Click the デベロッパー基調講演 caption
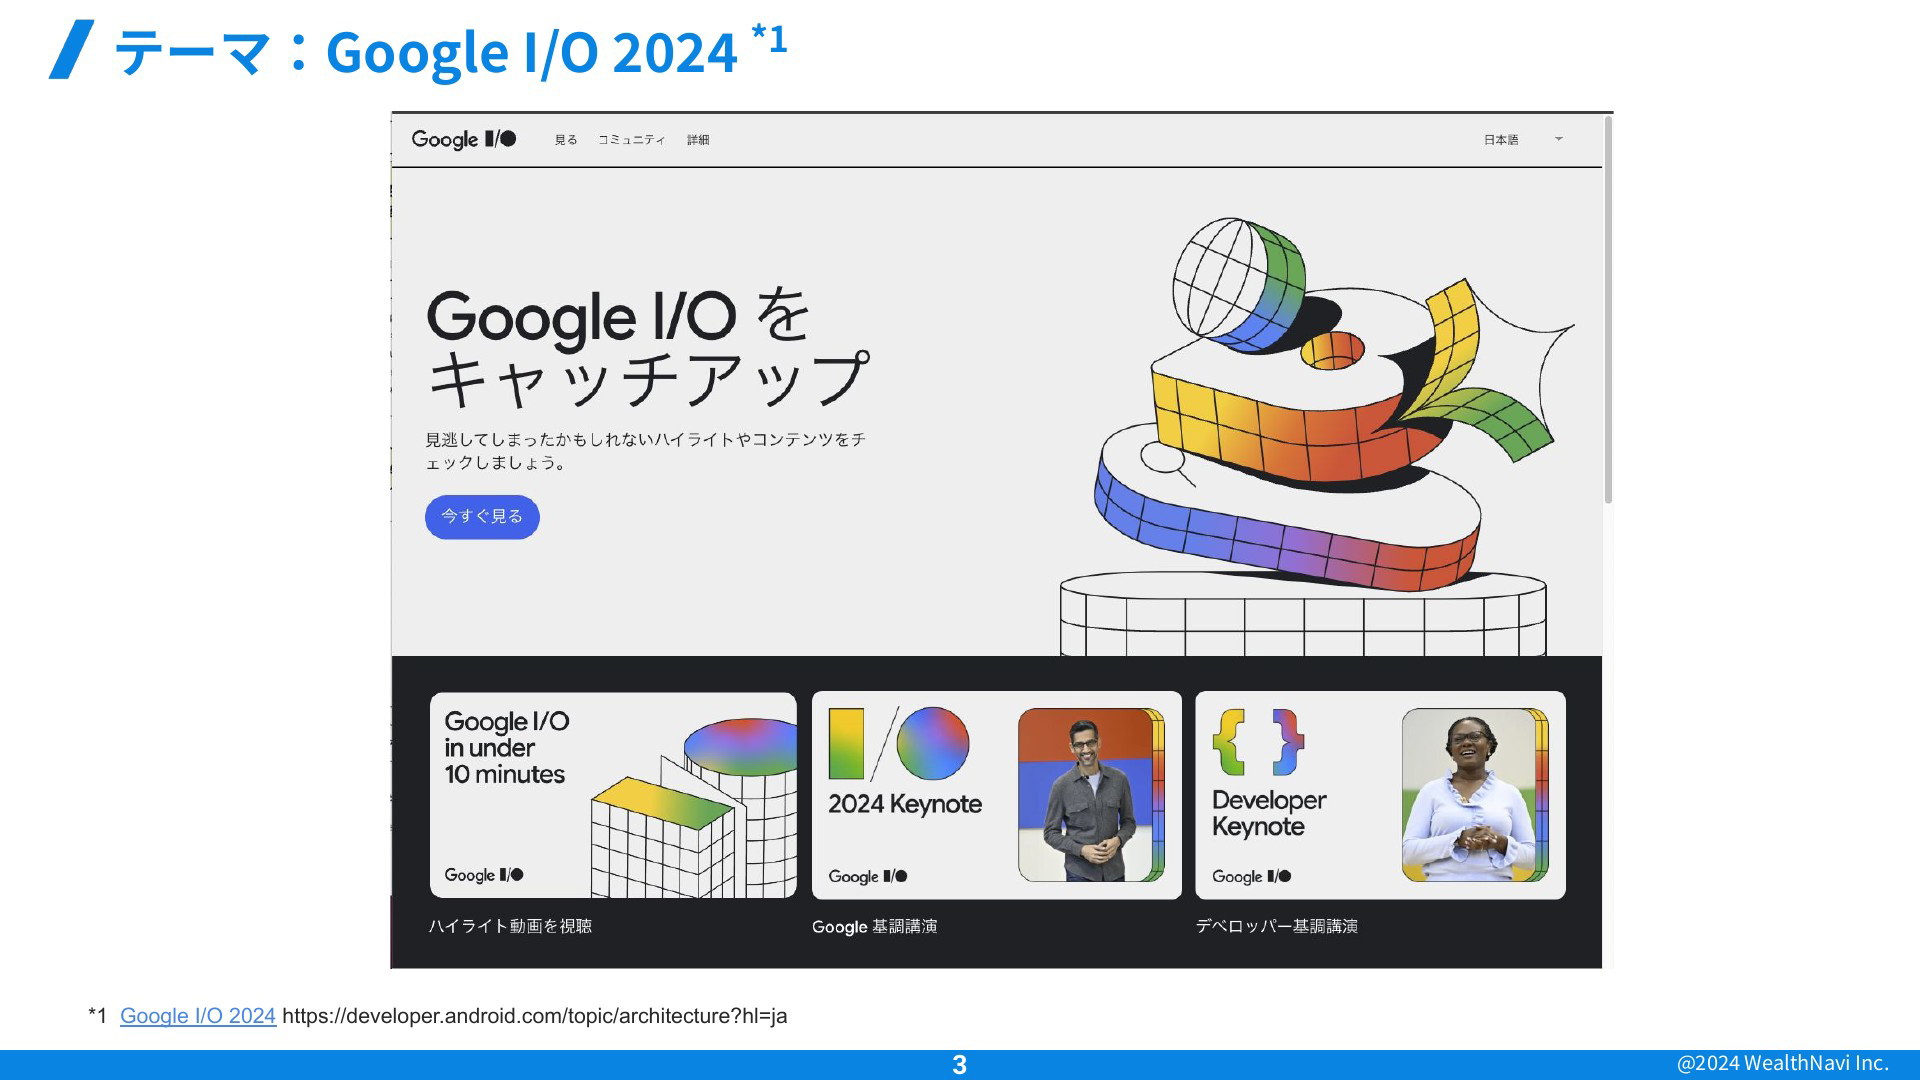The width and height of the screenshot is (1920, 1080). [x=1277, y=926]
